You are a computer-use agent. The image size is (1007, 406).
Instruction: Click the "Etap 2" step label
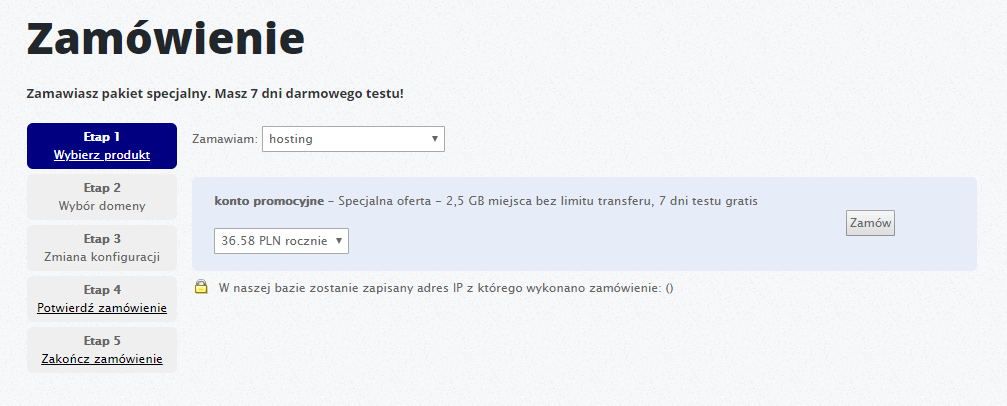(x=102, y=188)
